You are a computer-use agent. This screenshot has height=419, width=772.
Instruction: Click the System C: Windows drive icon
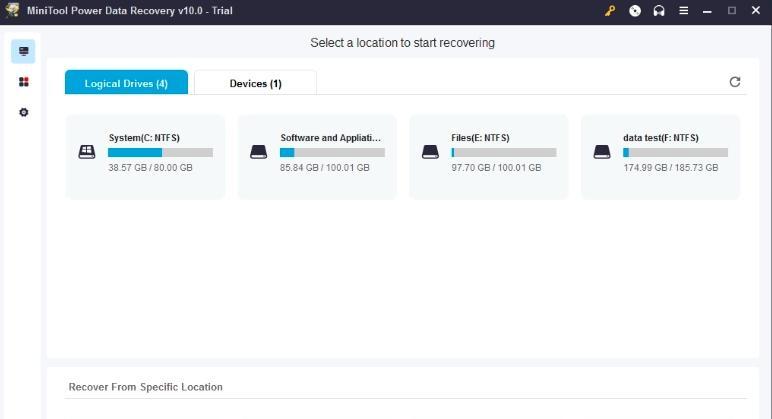pos(87,152)
